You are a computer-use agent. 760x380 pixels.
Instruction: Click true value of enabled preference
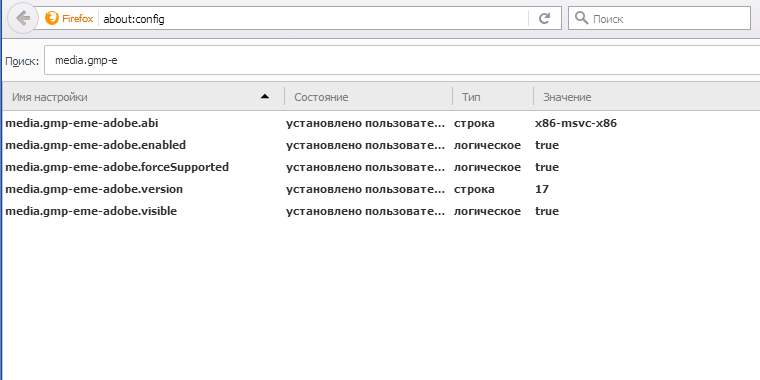[x=547, y=145]
